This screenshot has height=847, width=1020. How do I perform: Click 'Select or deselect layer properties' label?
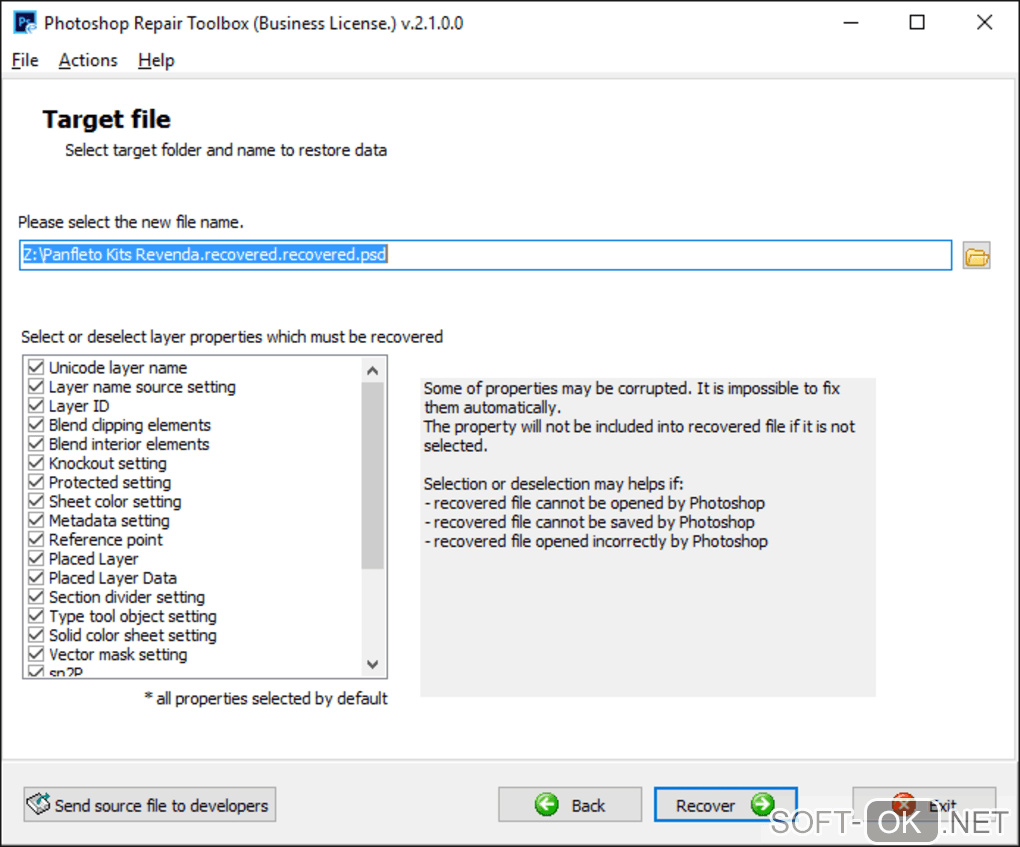coord(232,337)
